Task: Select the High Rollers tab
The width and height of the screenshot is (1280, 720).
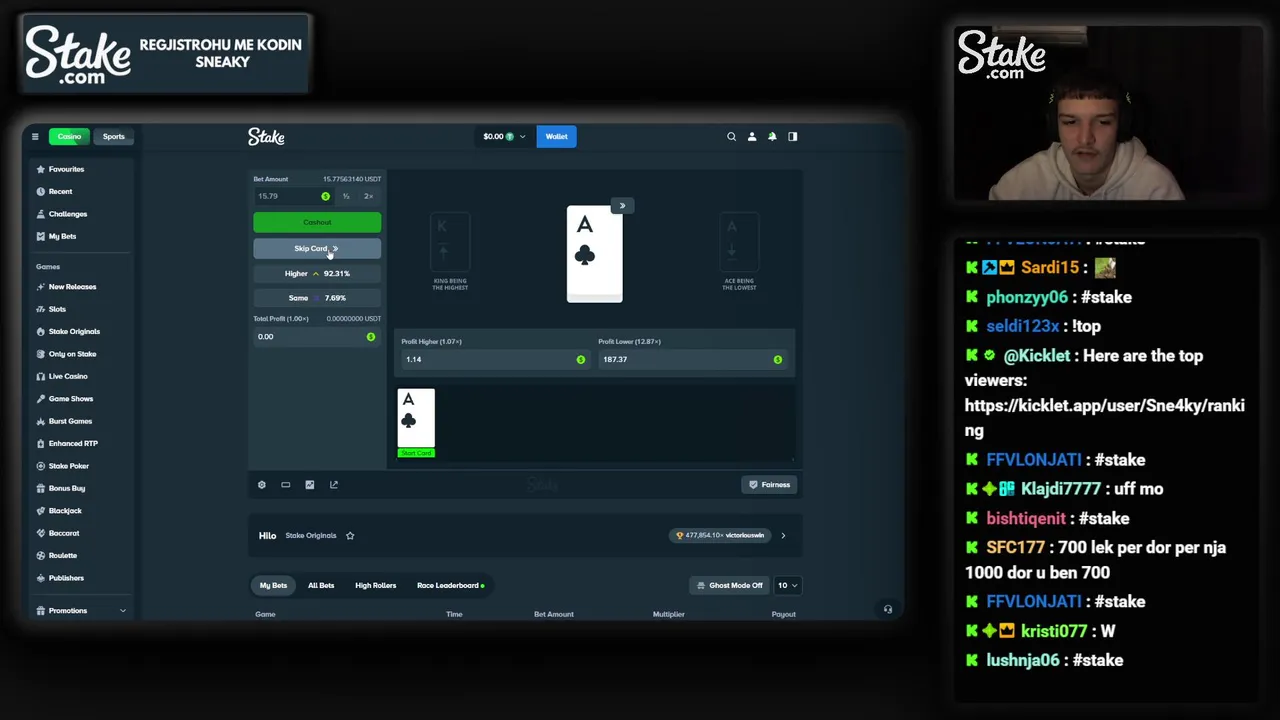Action: 375,585
